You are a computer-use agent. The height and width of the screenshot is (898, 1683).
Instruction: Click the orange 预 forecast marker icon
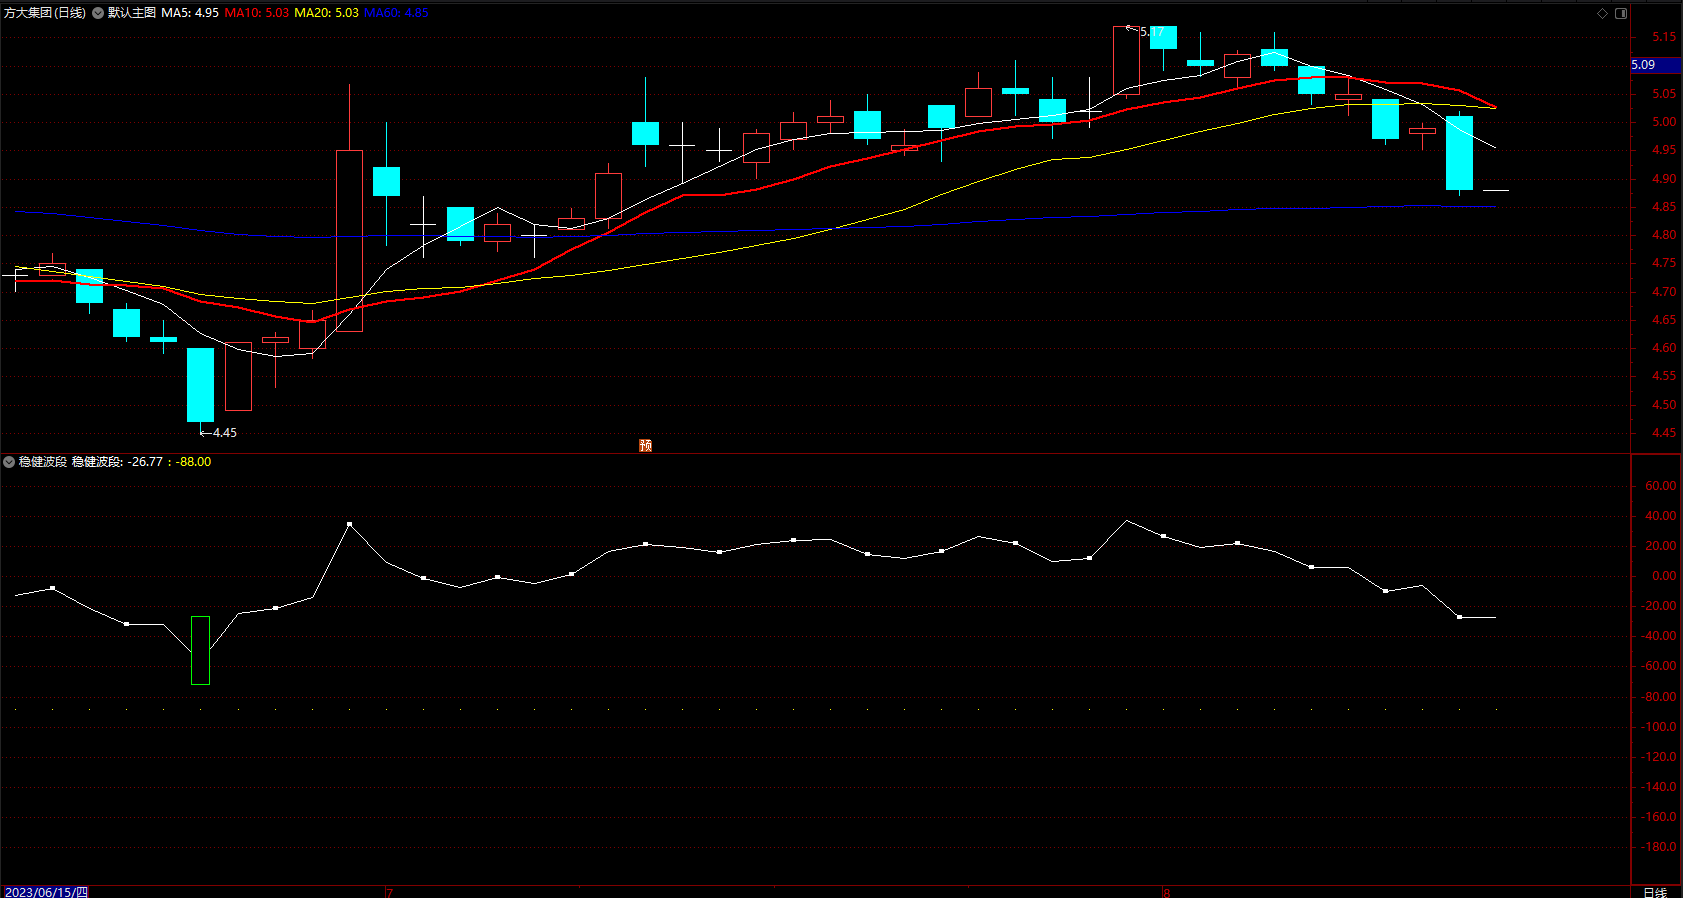tap(645, 445)
